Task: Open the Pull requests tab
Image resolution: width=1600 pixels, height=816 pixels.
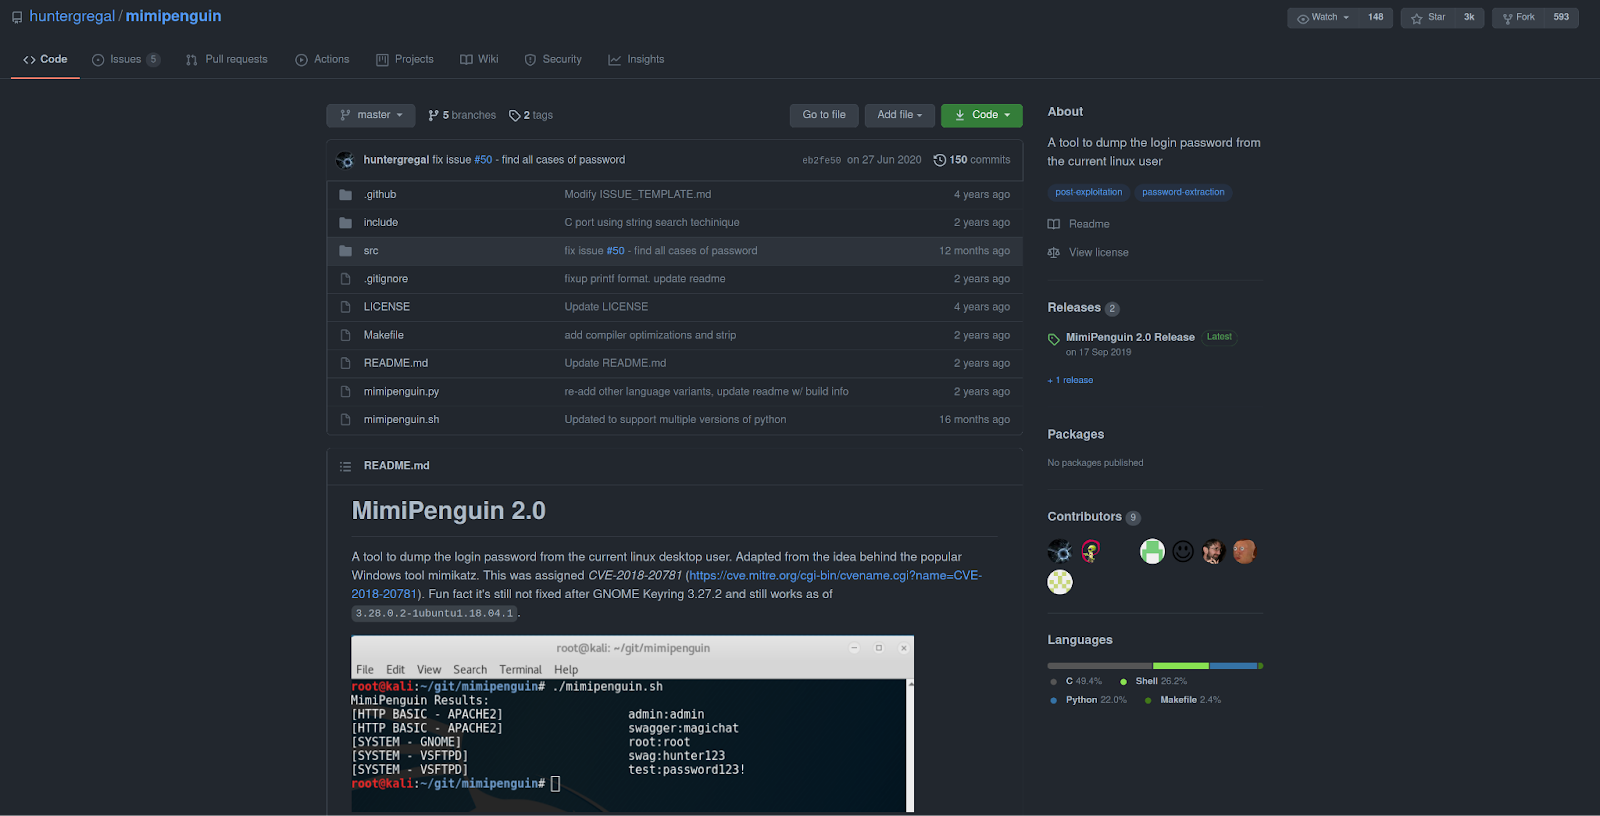Action: click(x=227, y=60)
